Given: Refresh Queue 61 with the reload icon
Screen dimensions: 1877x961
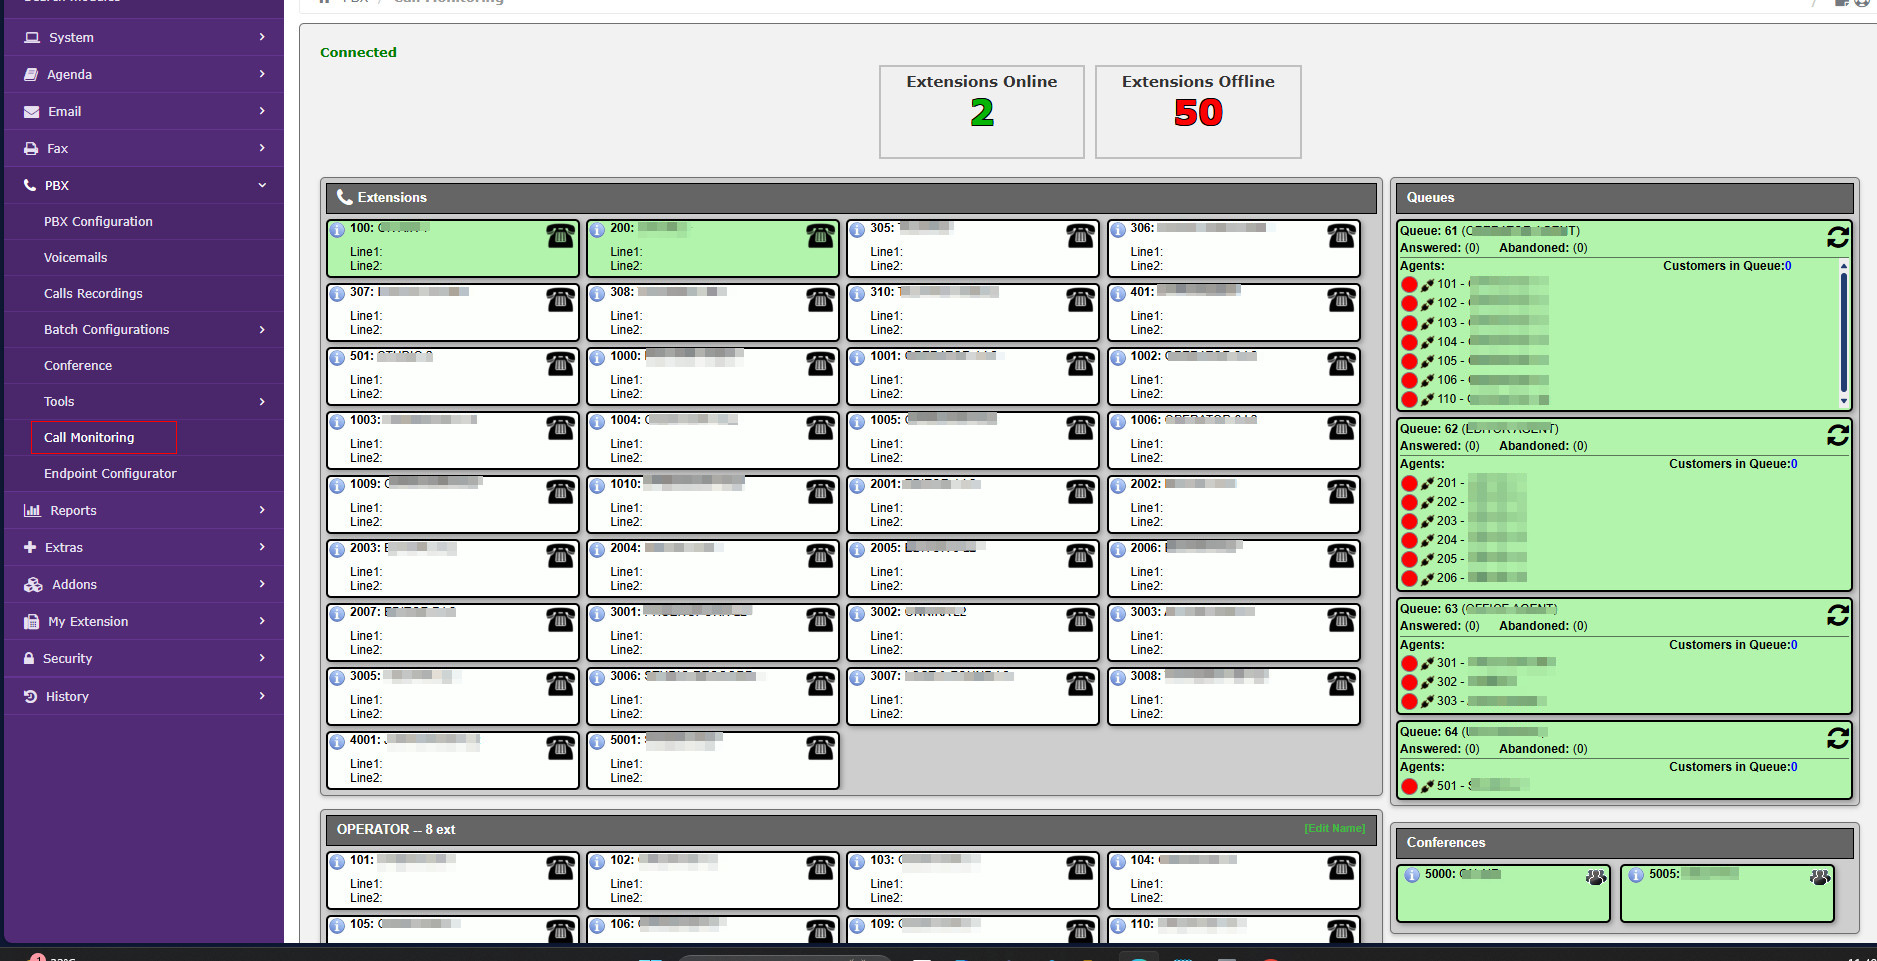Looking at the screenshot, I should 1837,237.
